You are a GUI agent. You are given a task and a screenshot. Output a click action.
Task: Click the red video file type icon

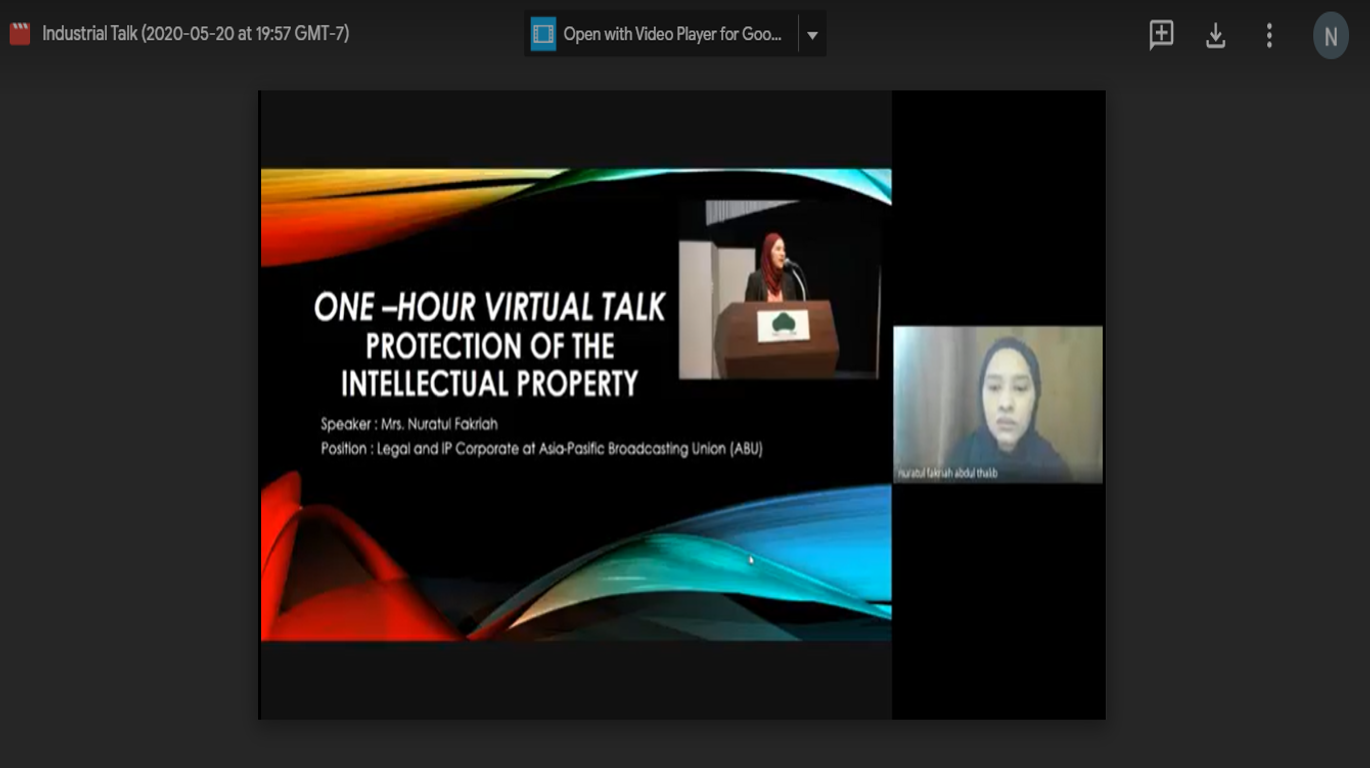20,34
